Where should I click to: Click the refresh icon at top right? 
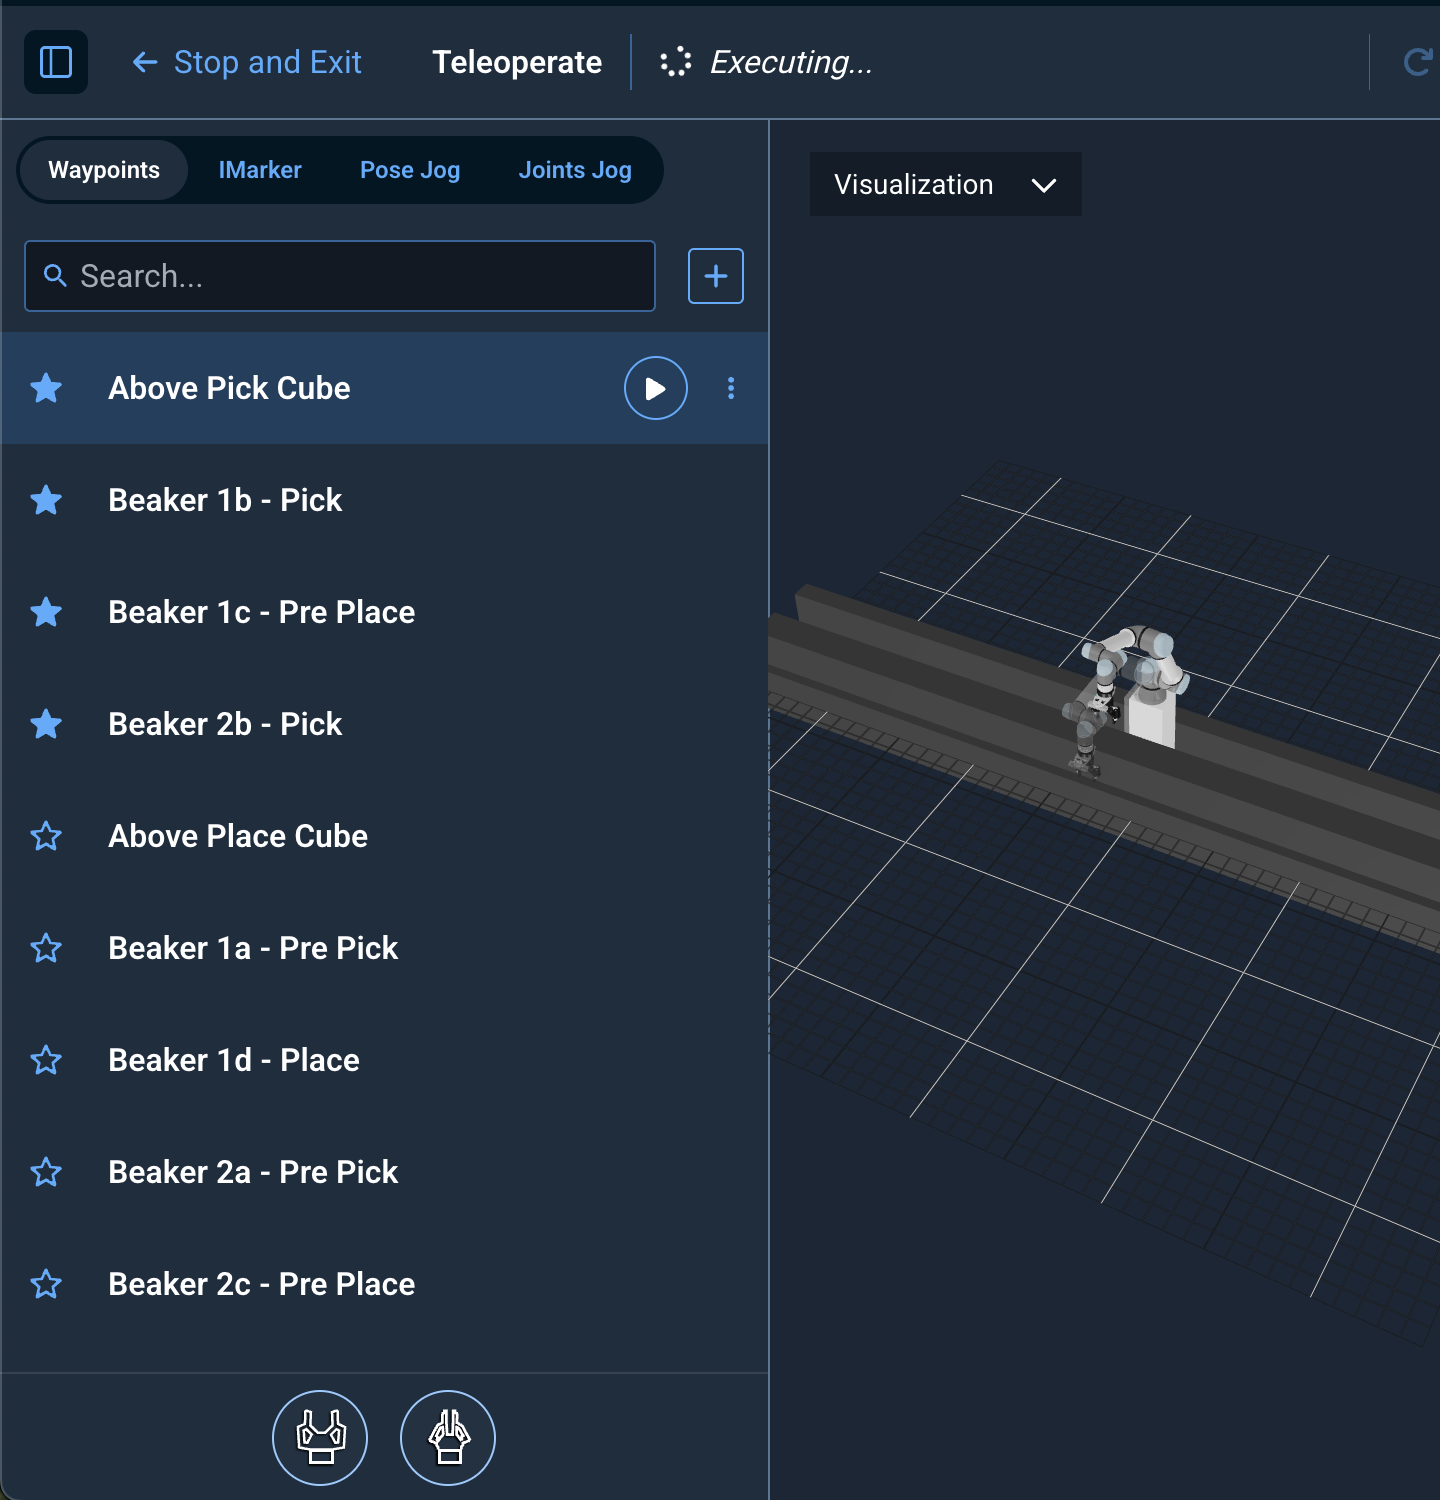[1418, 62]
